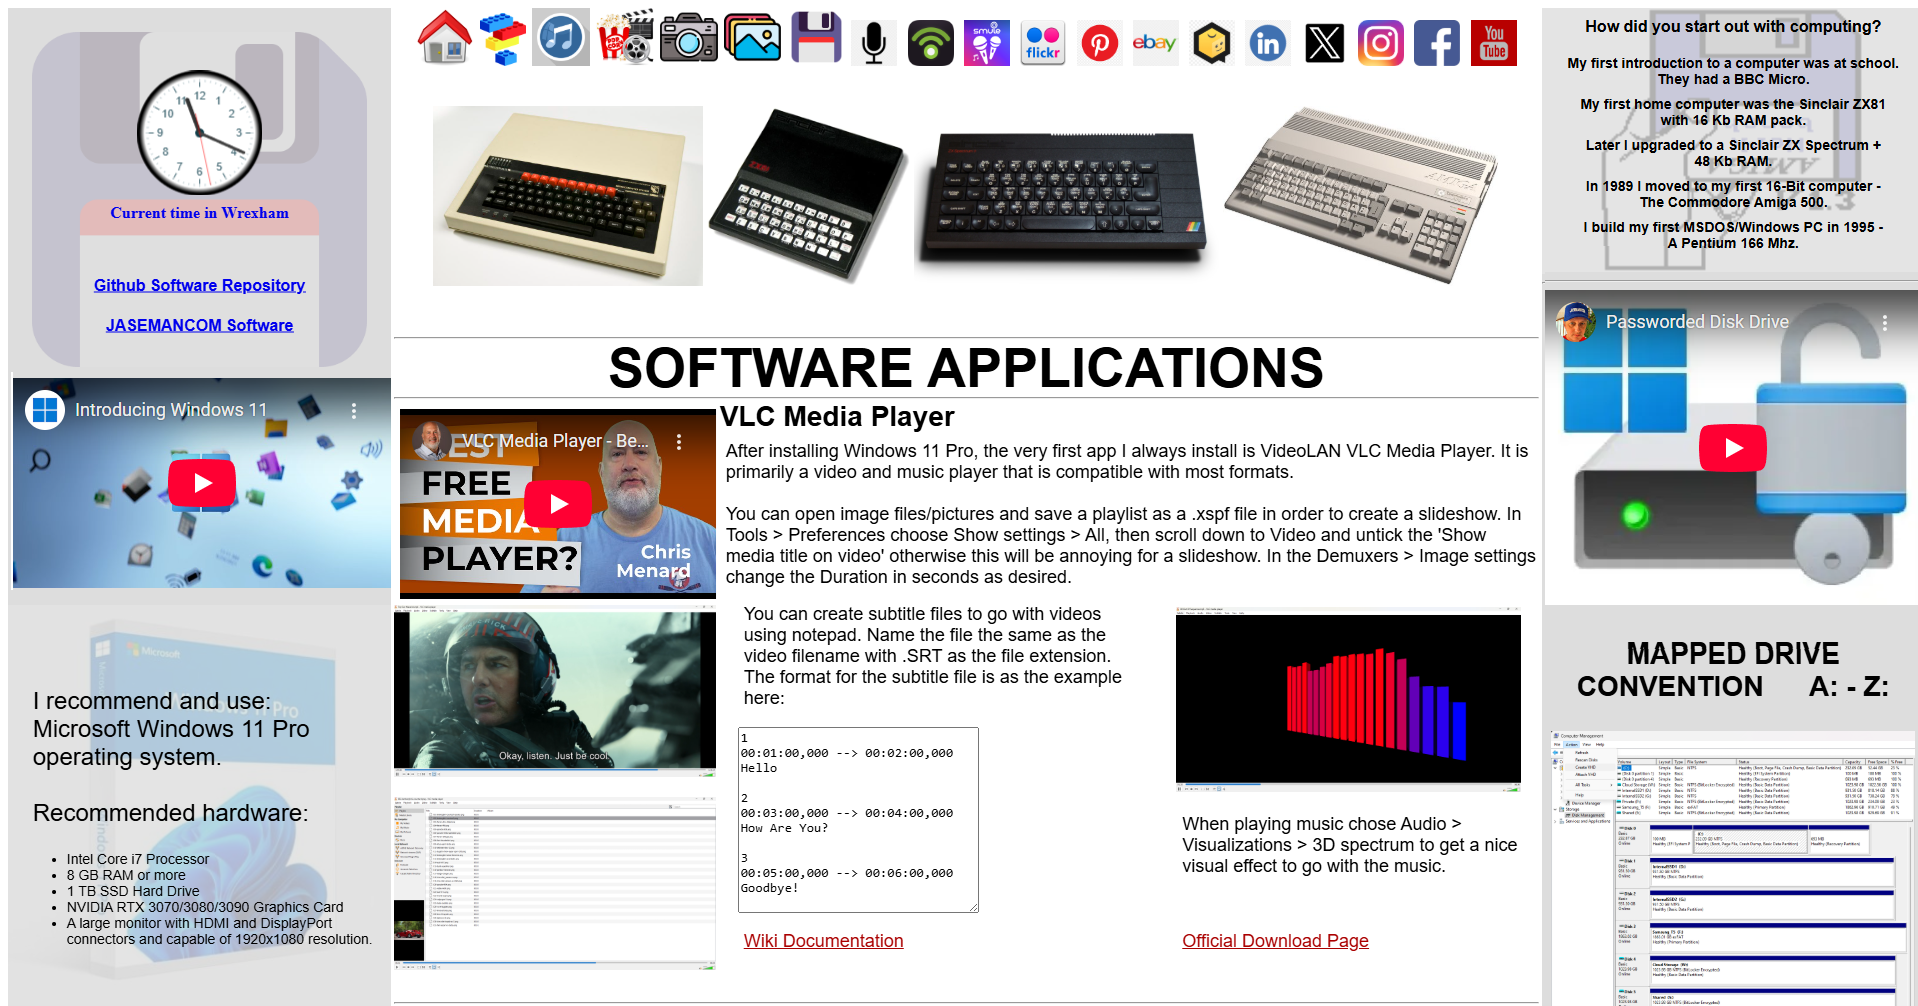Click the MAPPED DRIVE CONVENTION heading
Viewport: 1918px width, 1006px height.
(x=1733, y=670)
